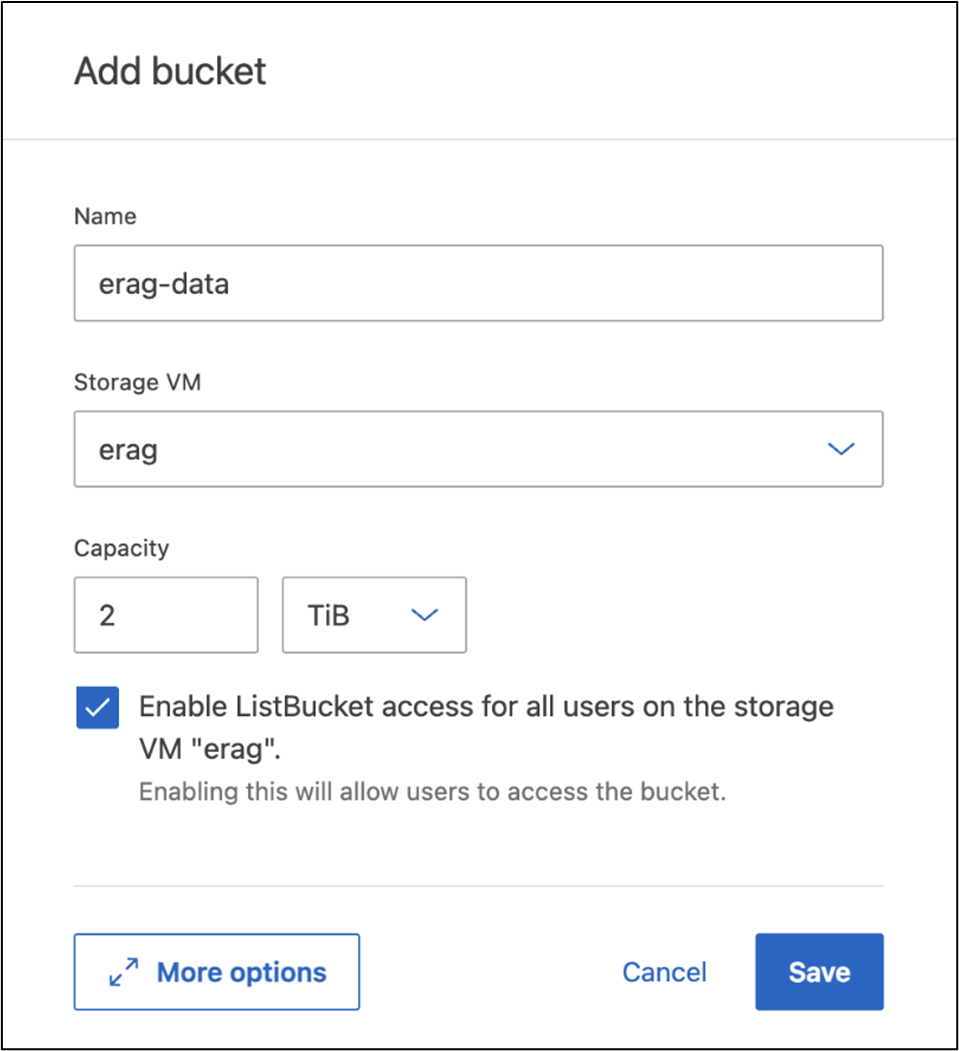Click the "Name" field label
Screen dimensions: 959x1051
(105, 216)
